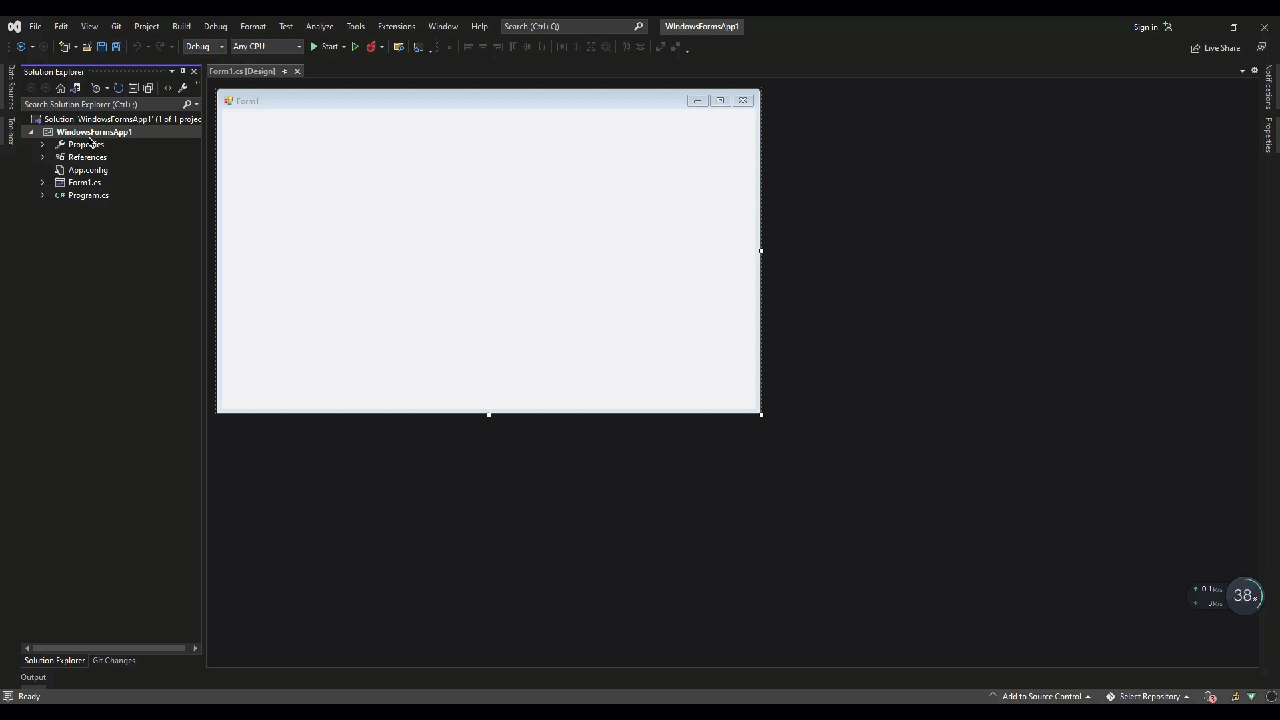Click the View Code icon in Solution Explorer
This screenshot has height=720, width=1280.
167,88
